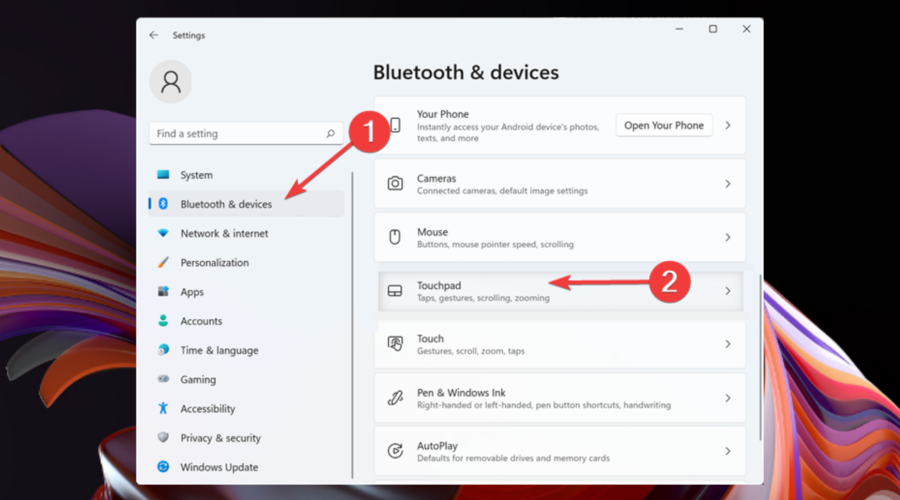This screenshot has width=900, height=500.
Task: Select System in the sidebar
Action: click(246, 175)
